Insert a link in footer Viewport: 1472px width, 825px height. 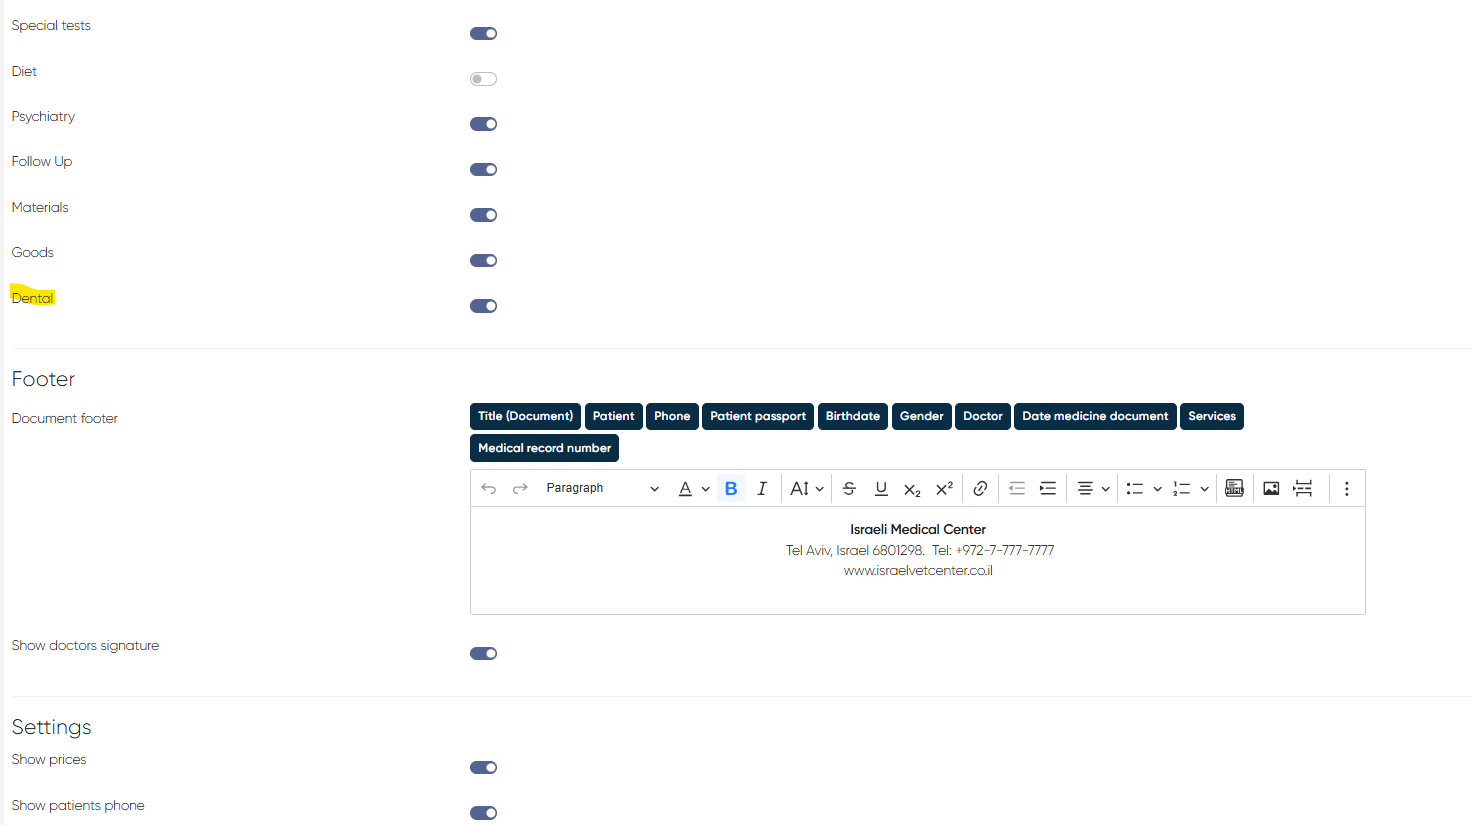(x=980, y=488)
